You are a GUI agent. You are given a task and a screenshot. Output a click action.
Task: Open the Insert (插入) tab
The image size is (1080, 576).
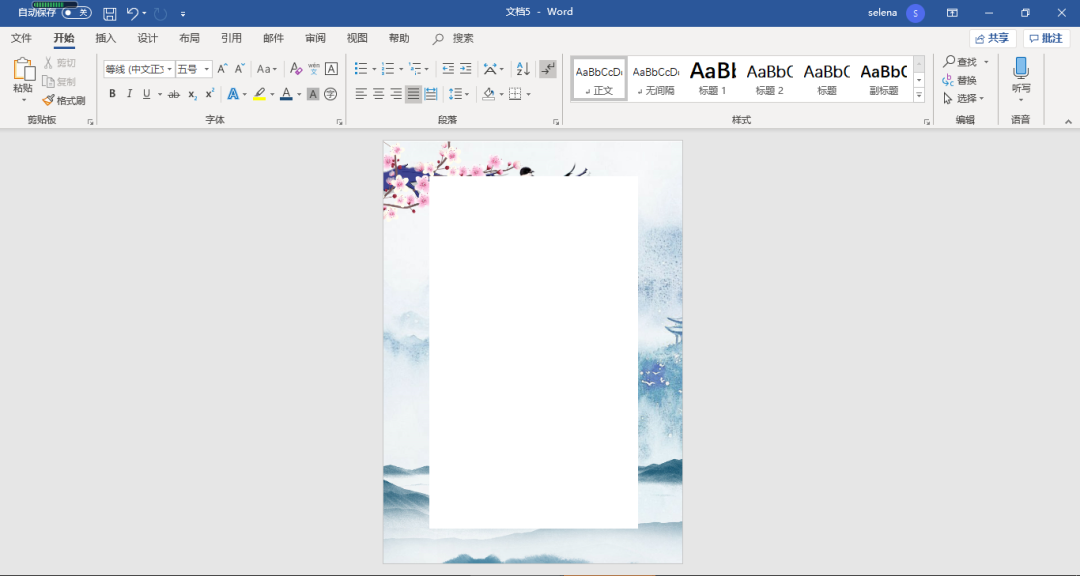106,38
